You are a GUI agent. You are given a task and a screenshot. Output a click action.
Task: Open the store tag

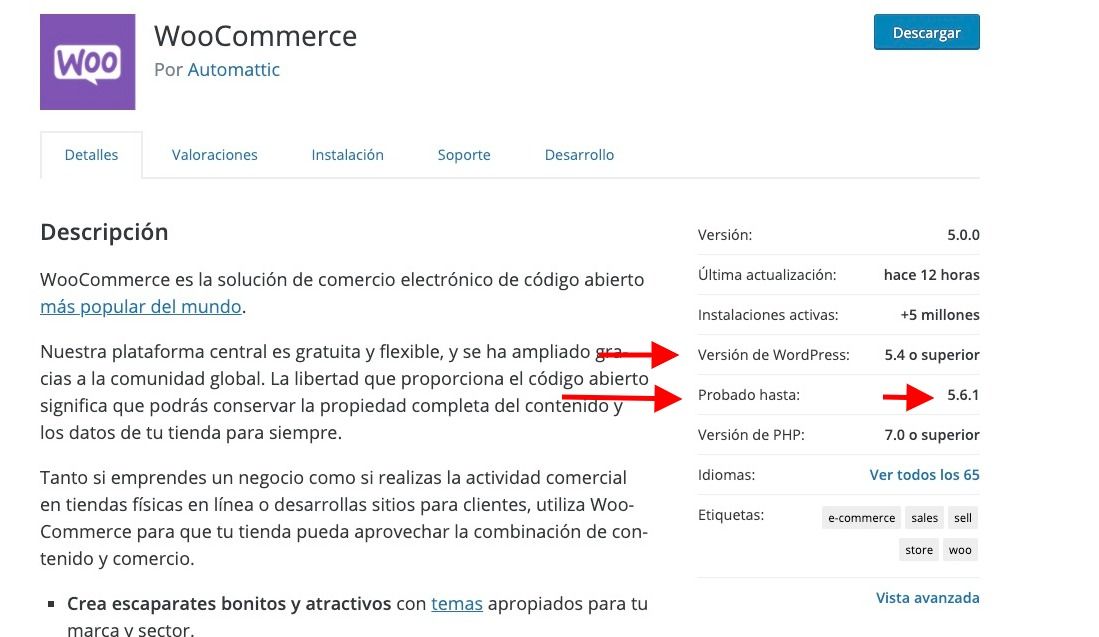pyautogui.click(x=919, y=550)
